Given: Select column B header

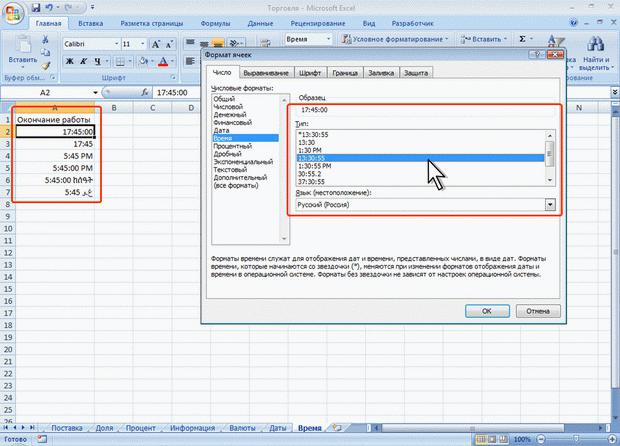Looking at the screenshot, I should click(114, 108).
